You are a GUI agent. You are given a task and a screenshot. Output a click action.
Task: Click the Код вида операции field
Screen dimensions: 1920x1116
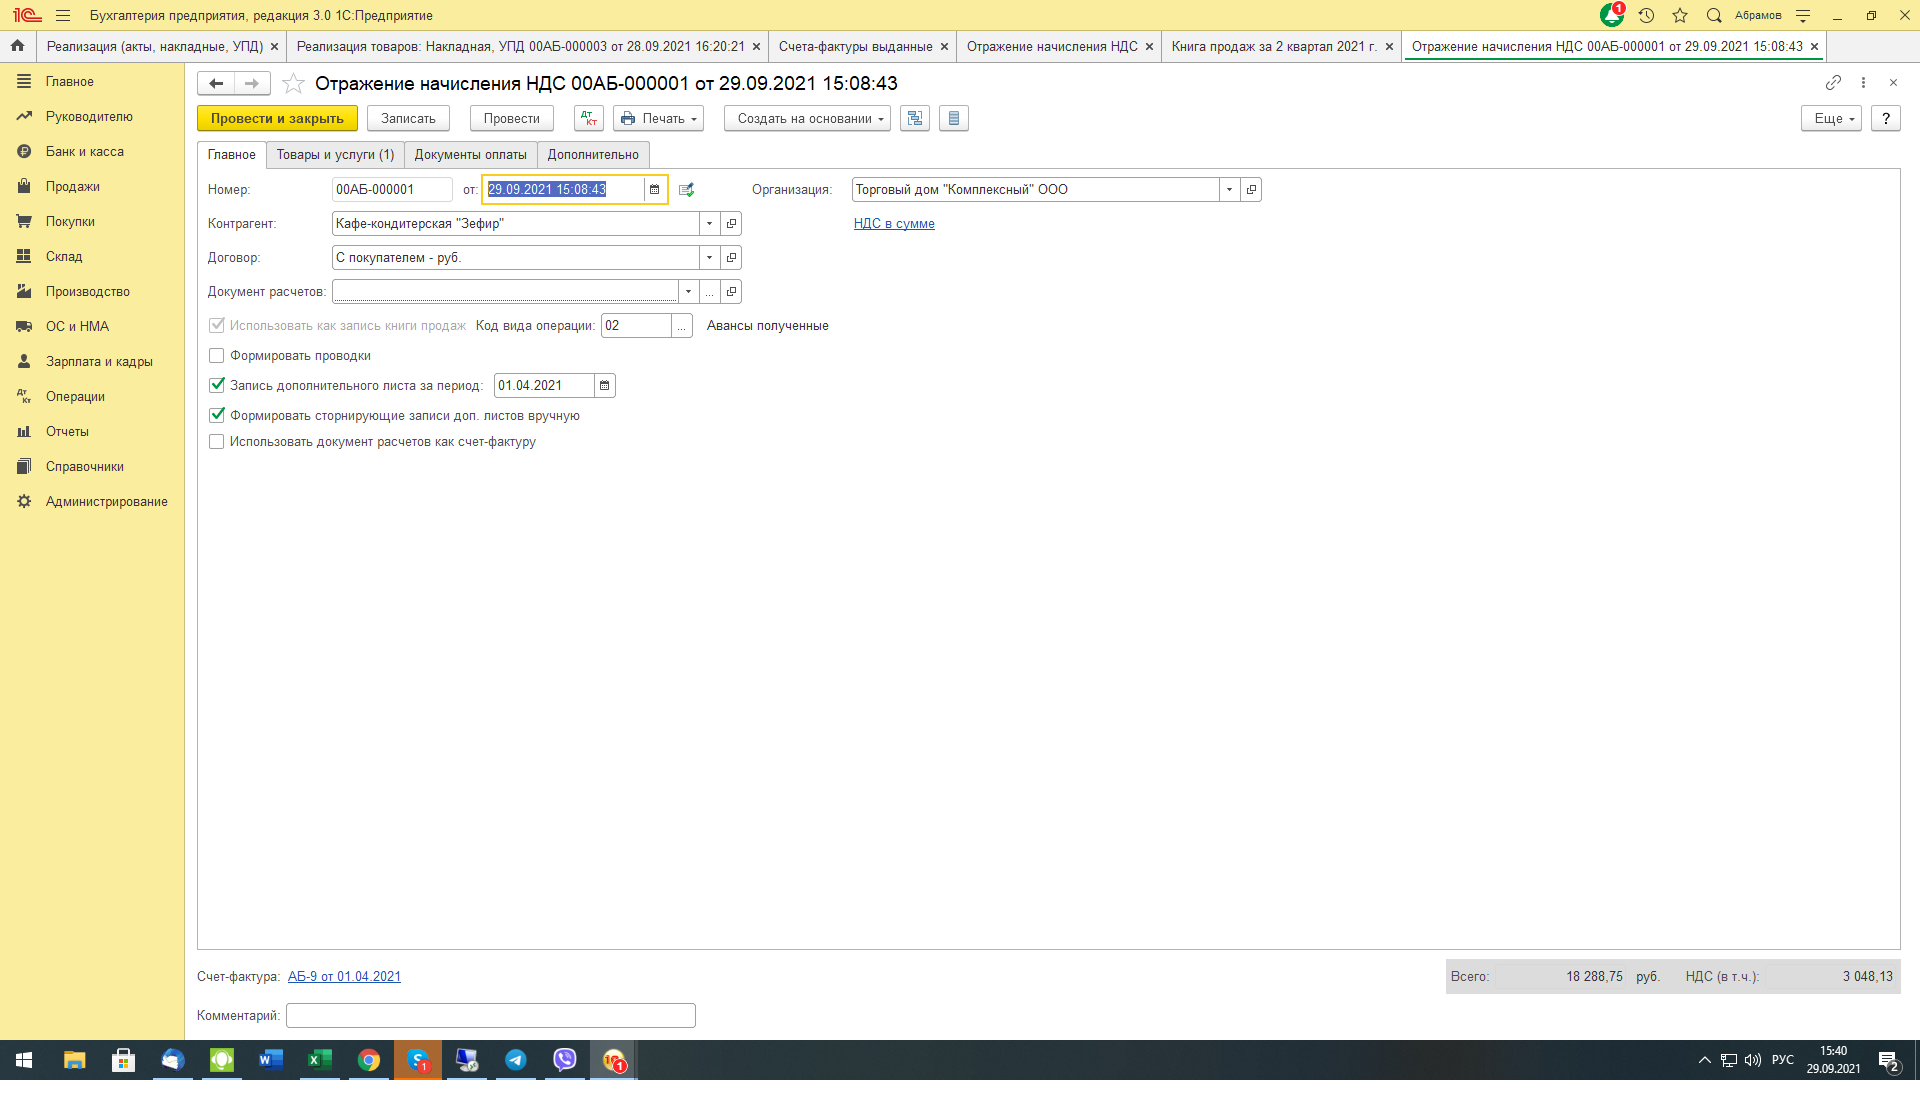pos(636,325)
